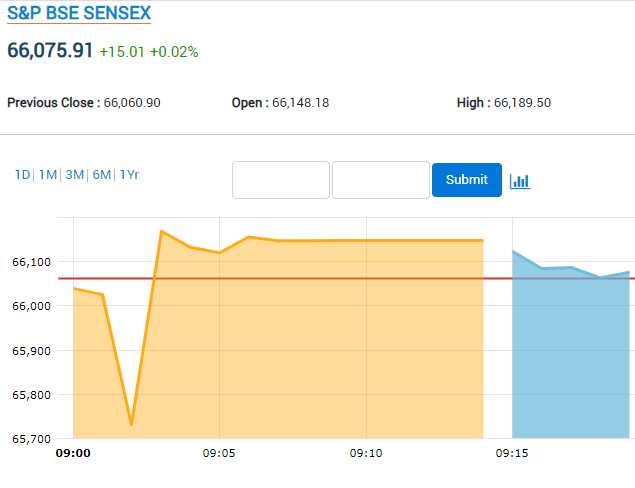This screenshot has width=635, height=488.
Task: Open the S&P BSE SENSEX title link
Action: (x=79, y=15)
